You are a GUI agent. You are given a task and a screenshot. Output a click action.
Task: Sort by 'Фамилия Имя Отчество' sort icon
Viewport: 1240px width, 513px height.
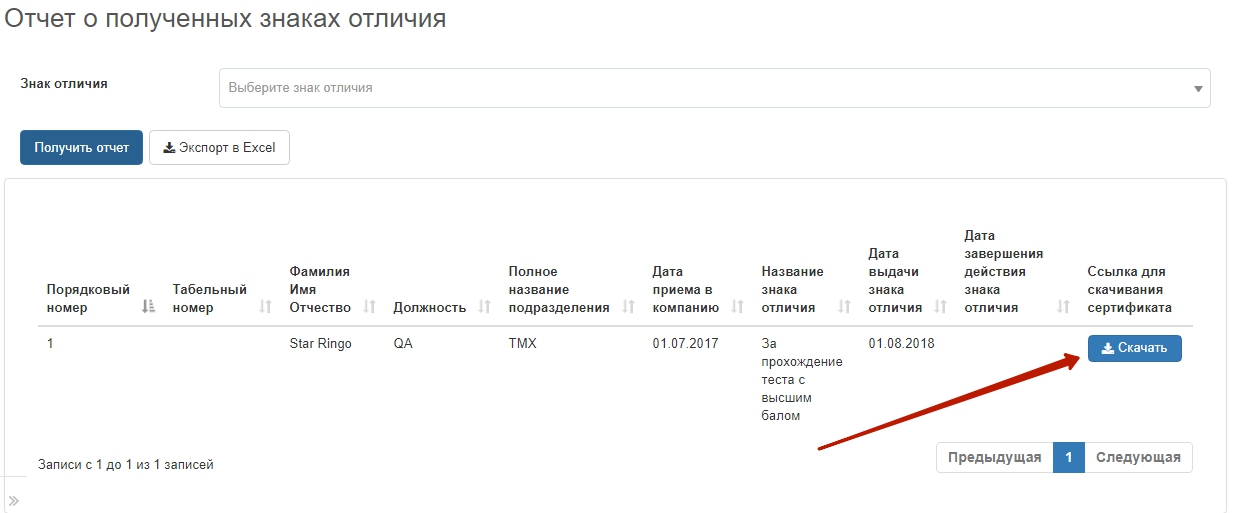point(369,307)
